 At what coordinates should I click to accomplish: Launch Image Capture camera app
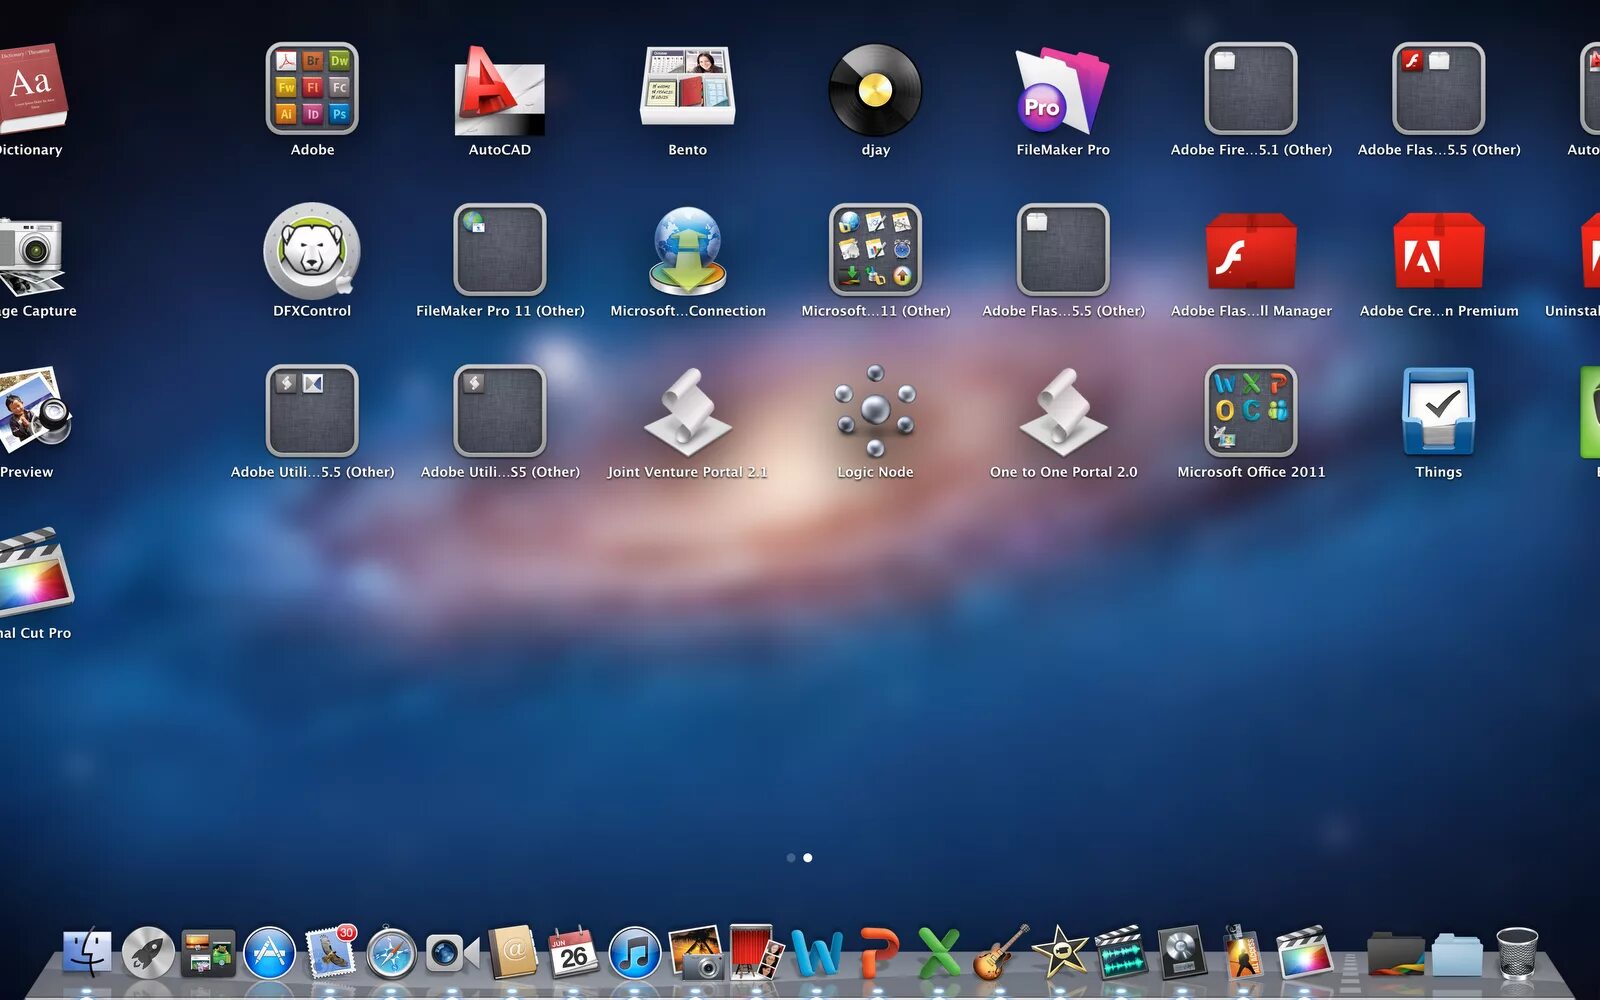[x=30, y=255]
